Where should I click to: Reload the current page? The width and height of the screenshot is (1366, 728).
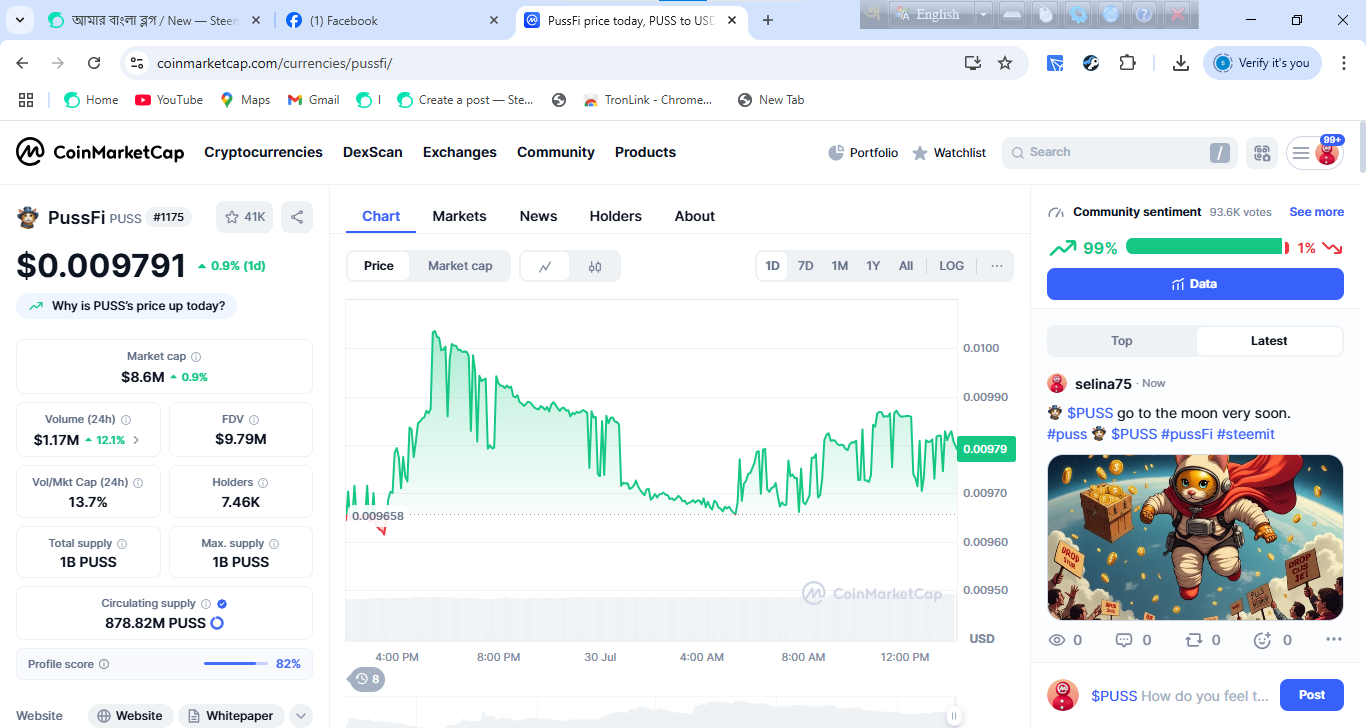[94, 63]
